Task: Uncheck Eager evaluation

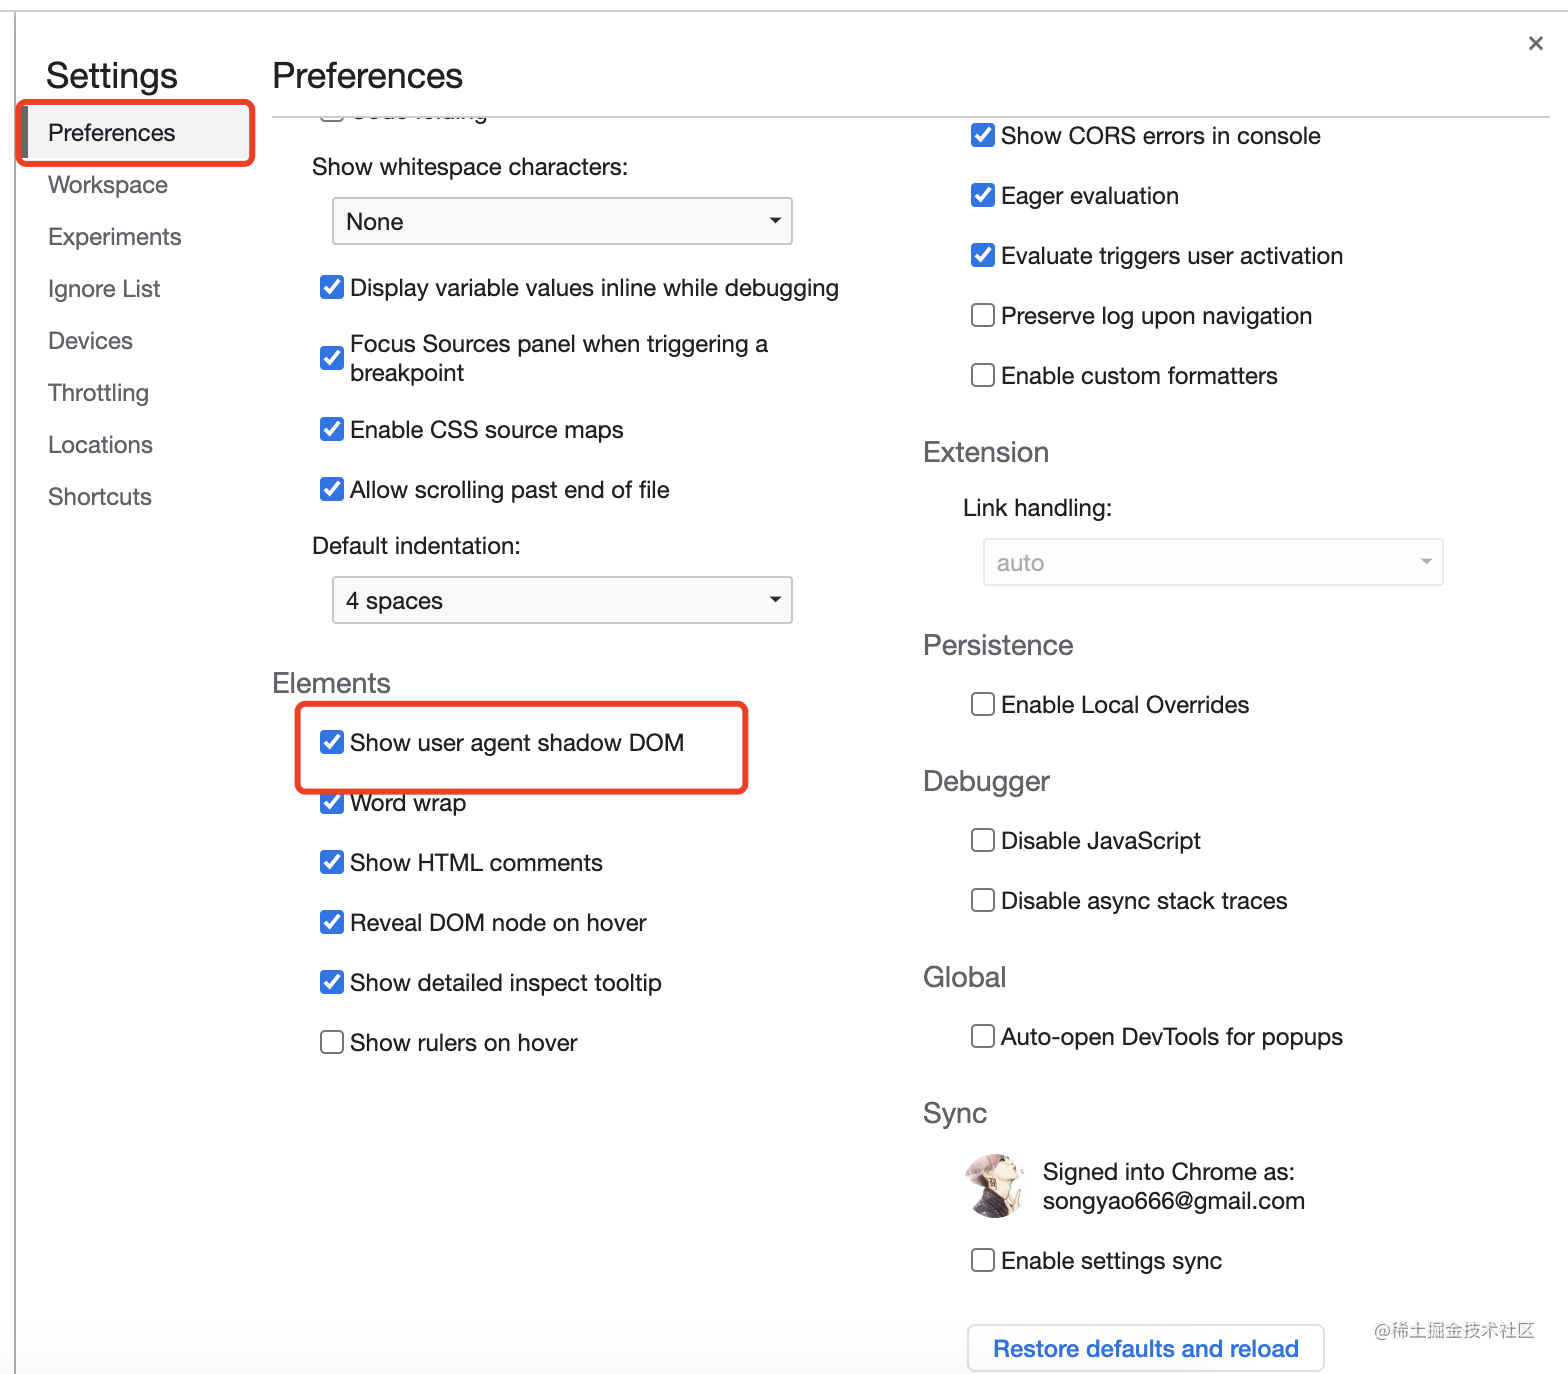Action: (x=983, y=196)
